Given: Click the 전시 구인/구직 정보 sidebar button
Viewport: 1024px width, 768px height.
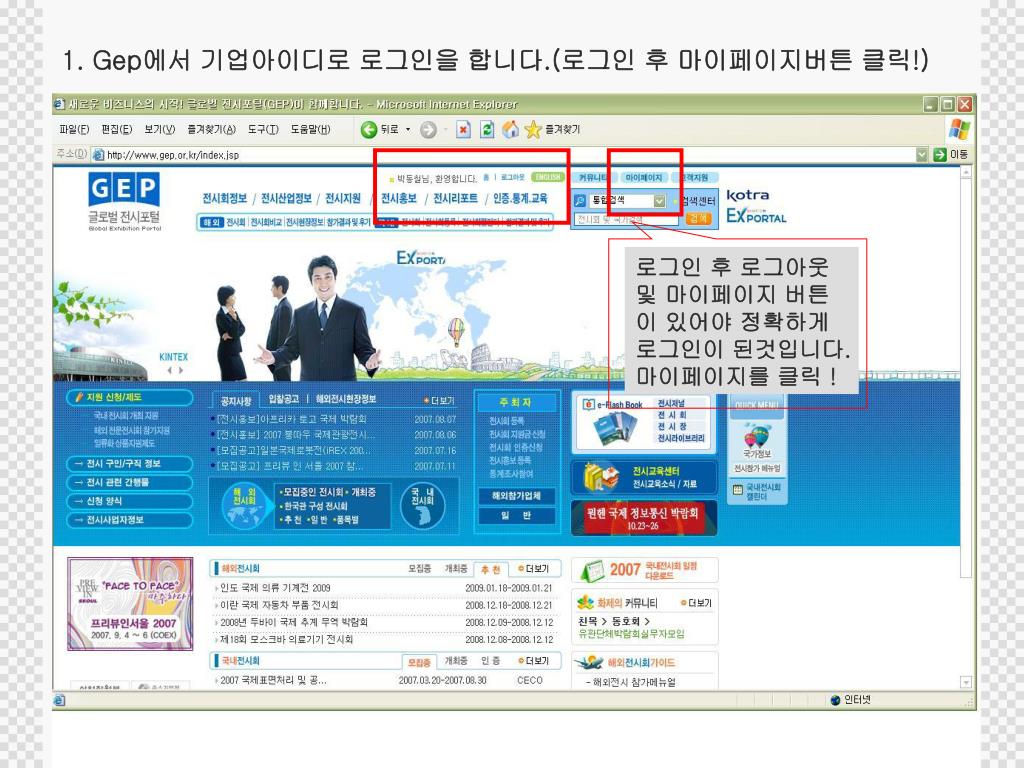Looking at the screenshot, I should coord(130,464).
